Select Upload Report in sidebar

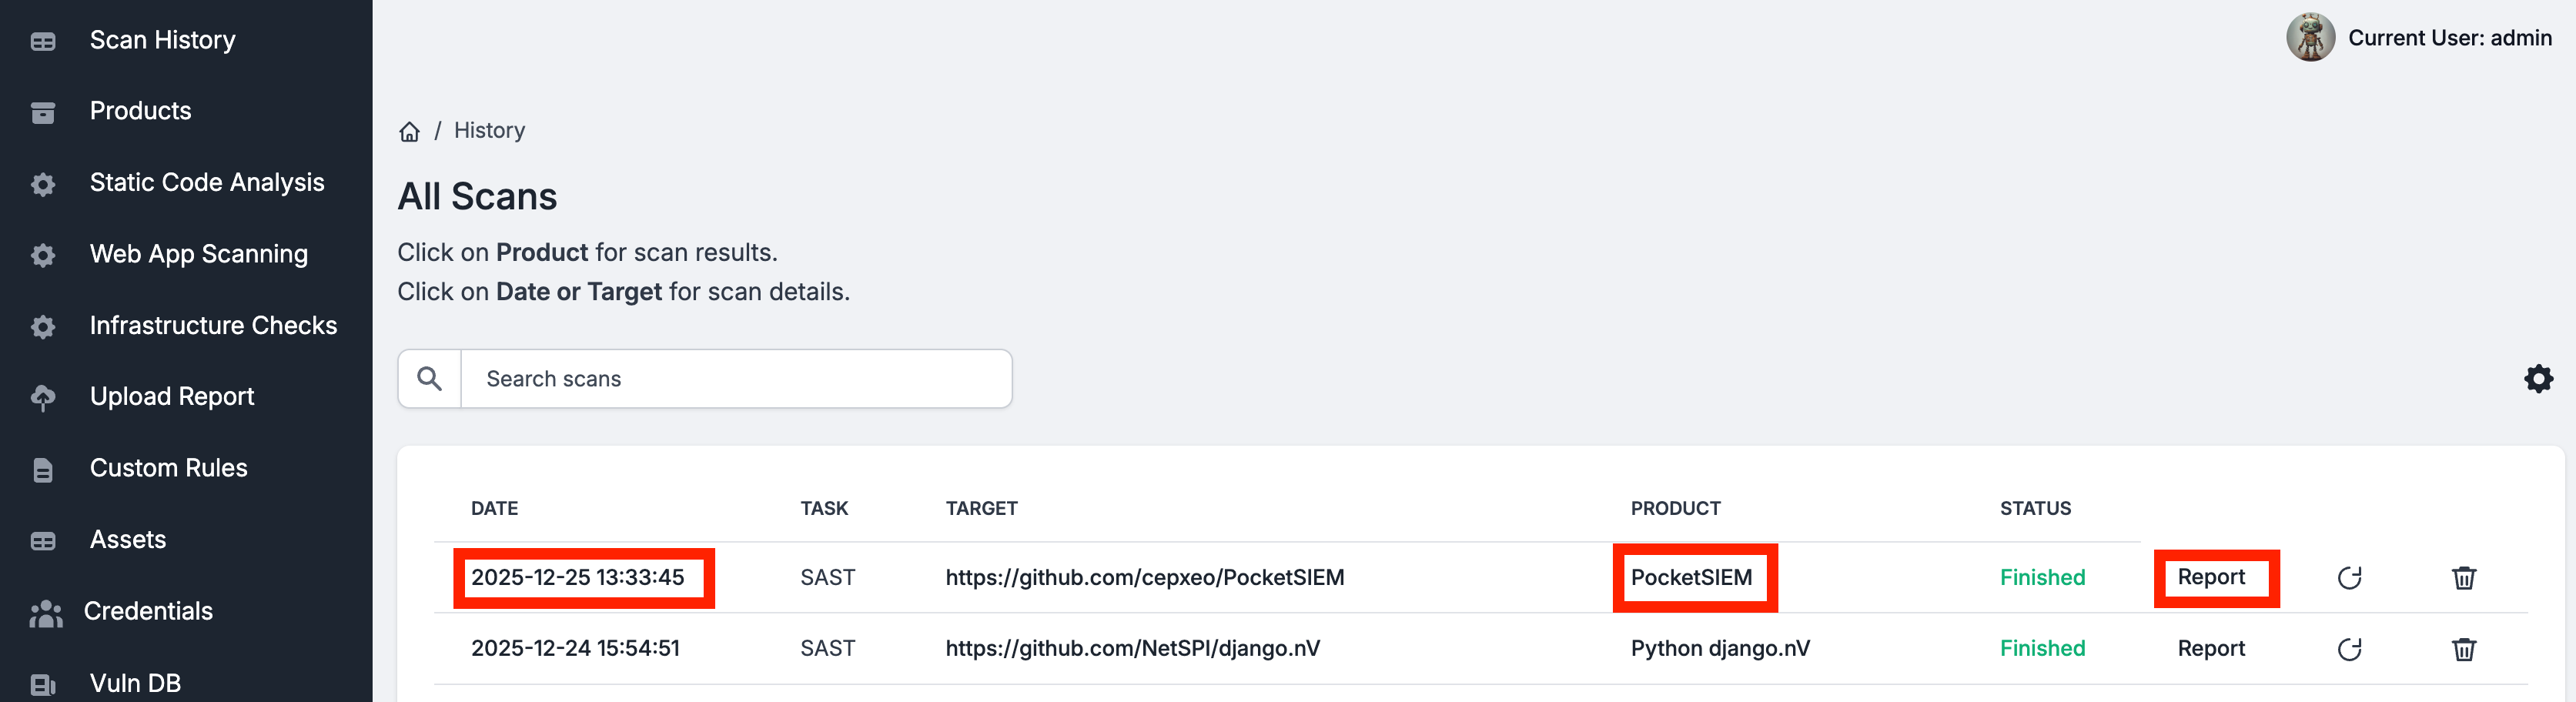pos(172,397)
